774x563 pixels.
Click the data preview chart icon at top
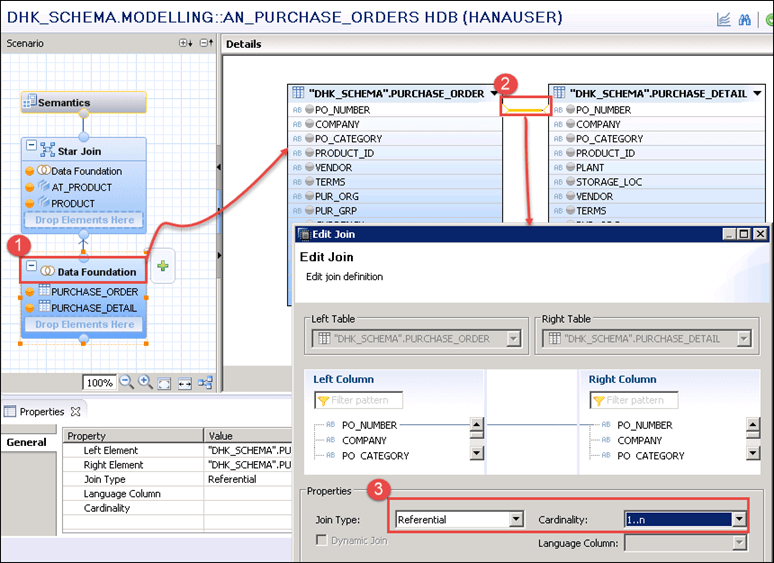(x=723, y=19)
